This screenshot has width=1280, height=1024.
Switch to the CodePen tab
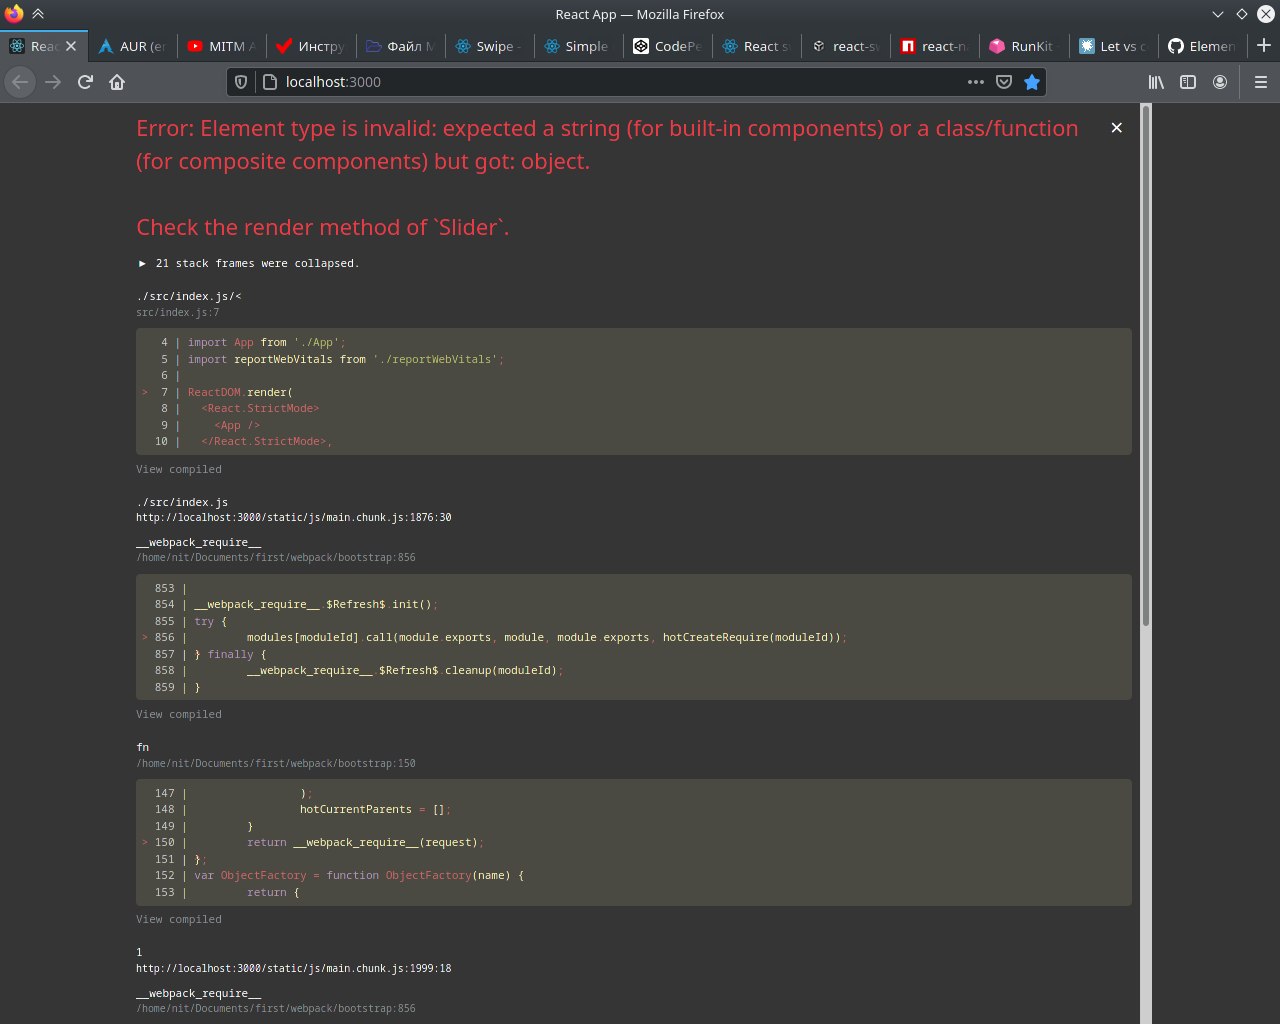point(667,46)
